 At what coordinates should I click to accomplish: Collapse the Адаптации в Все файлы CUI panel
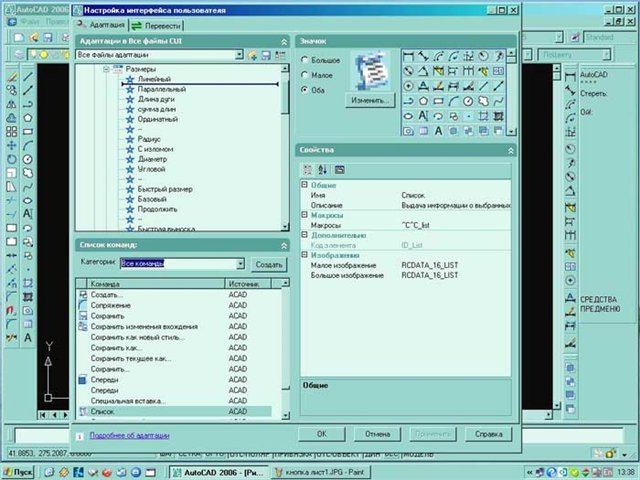click(284, 42)
